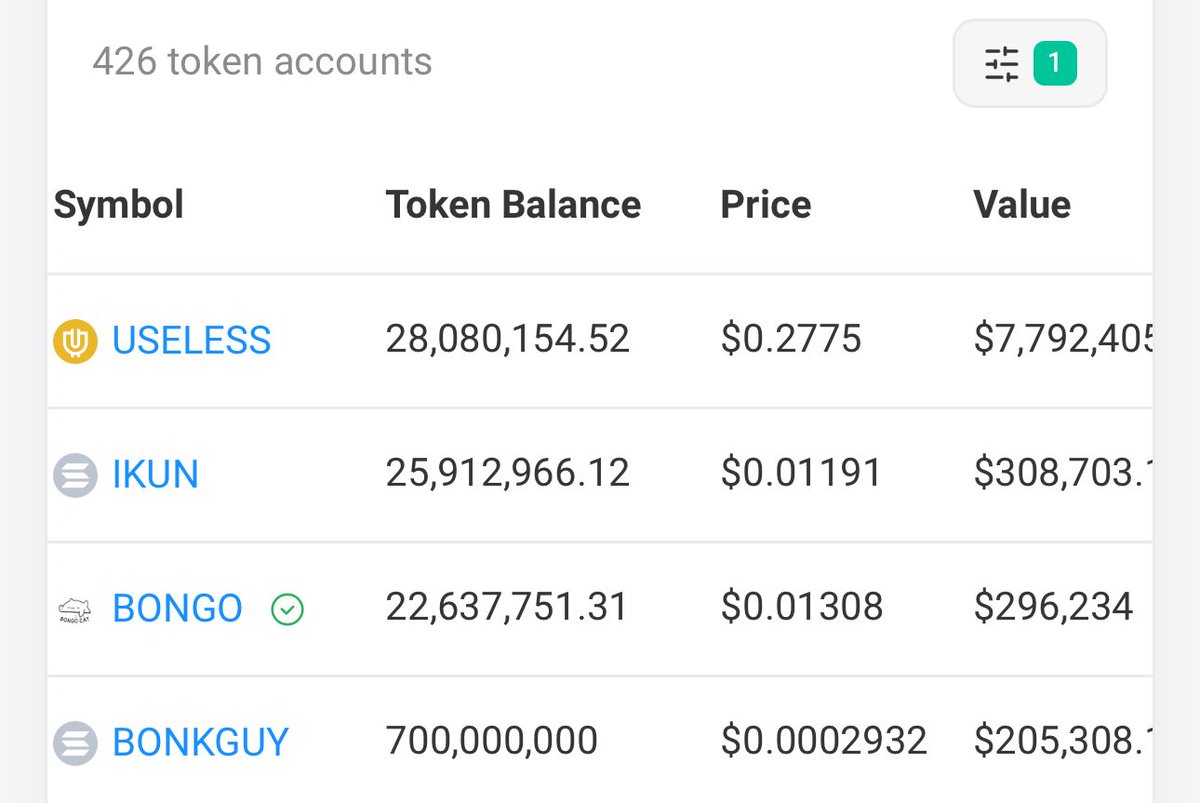Open the USELESS token link

click(191, 341)
